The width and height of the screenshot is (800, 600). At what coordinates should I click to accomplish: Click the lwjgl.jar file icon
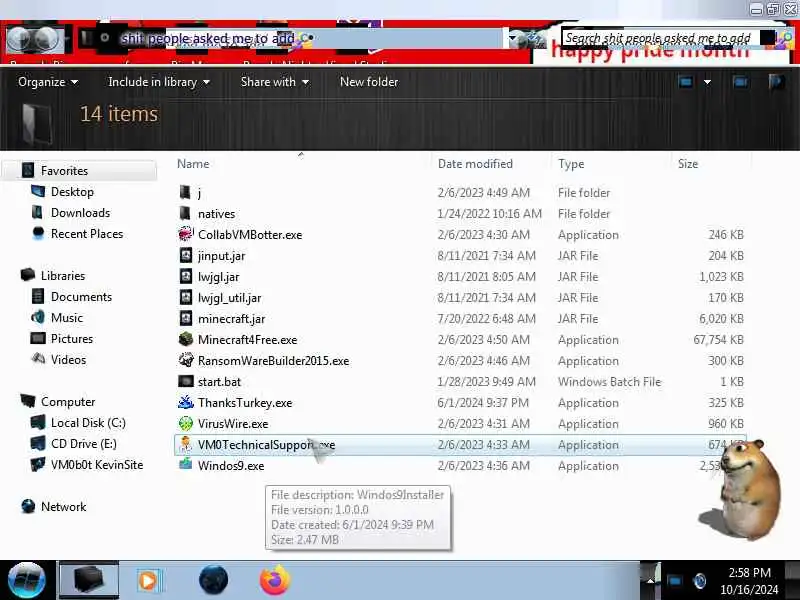click(186, 276)
